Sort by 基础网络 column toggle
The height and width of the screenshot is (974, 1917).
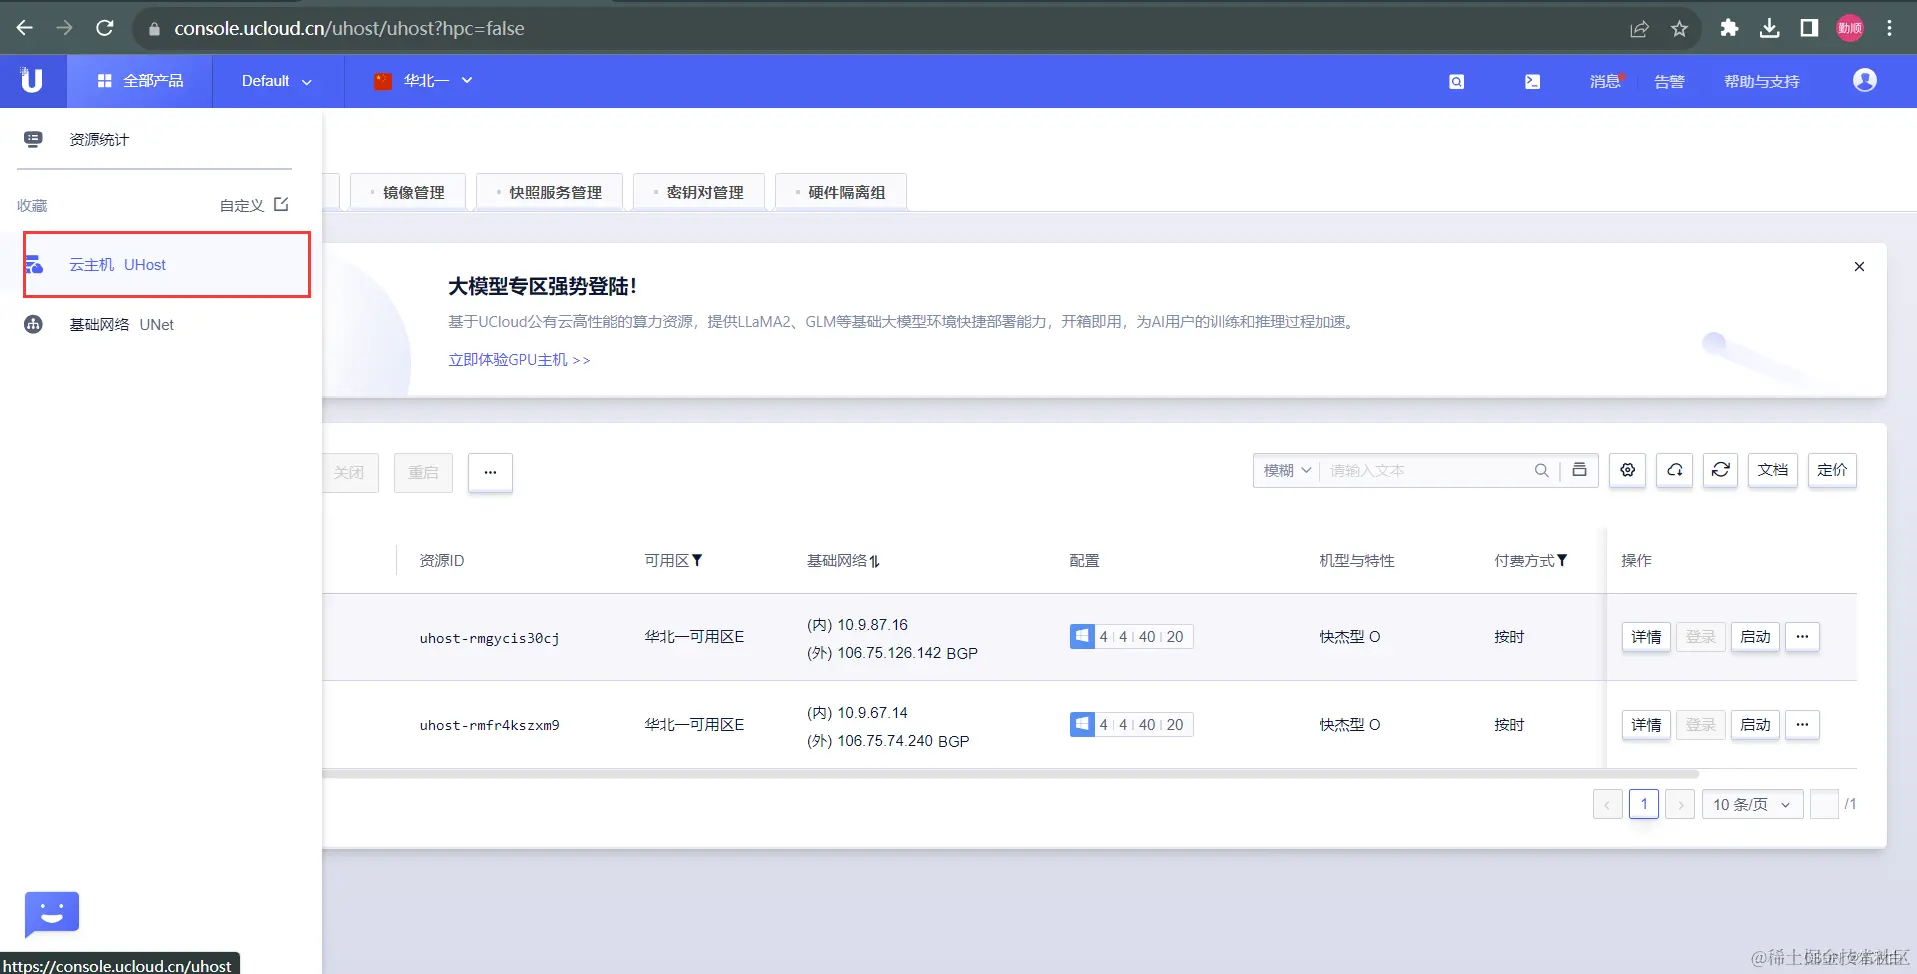(874, 560)
